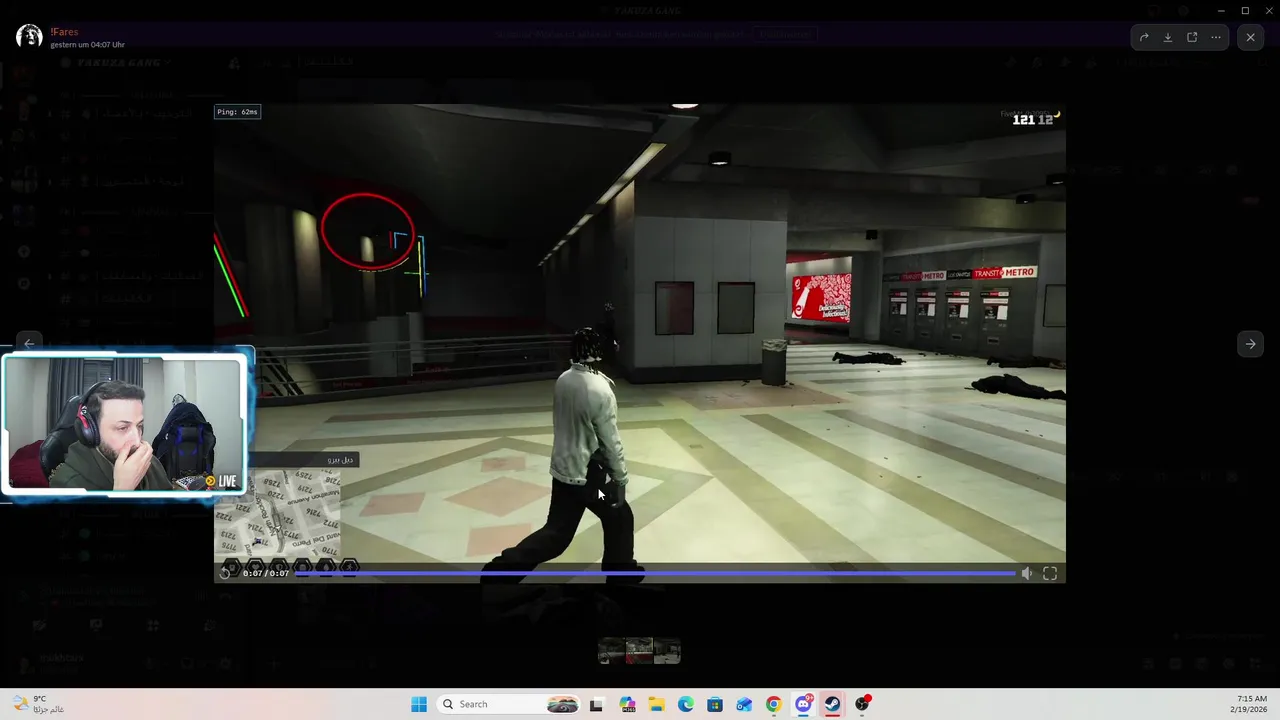This screenshot has width=1280, height=720.
Task: Select the third thumbnail in the media strip
Action: 667,651
